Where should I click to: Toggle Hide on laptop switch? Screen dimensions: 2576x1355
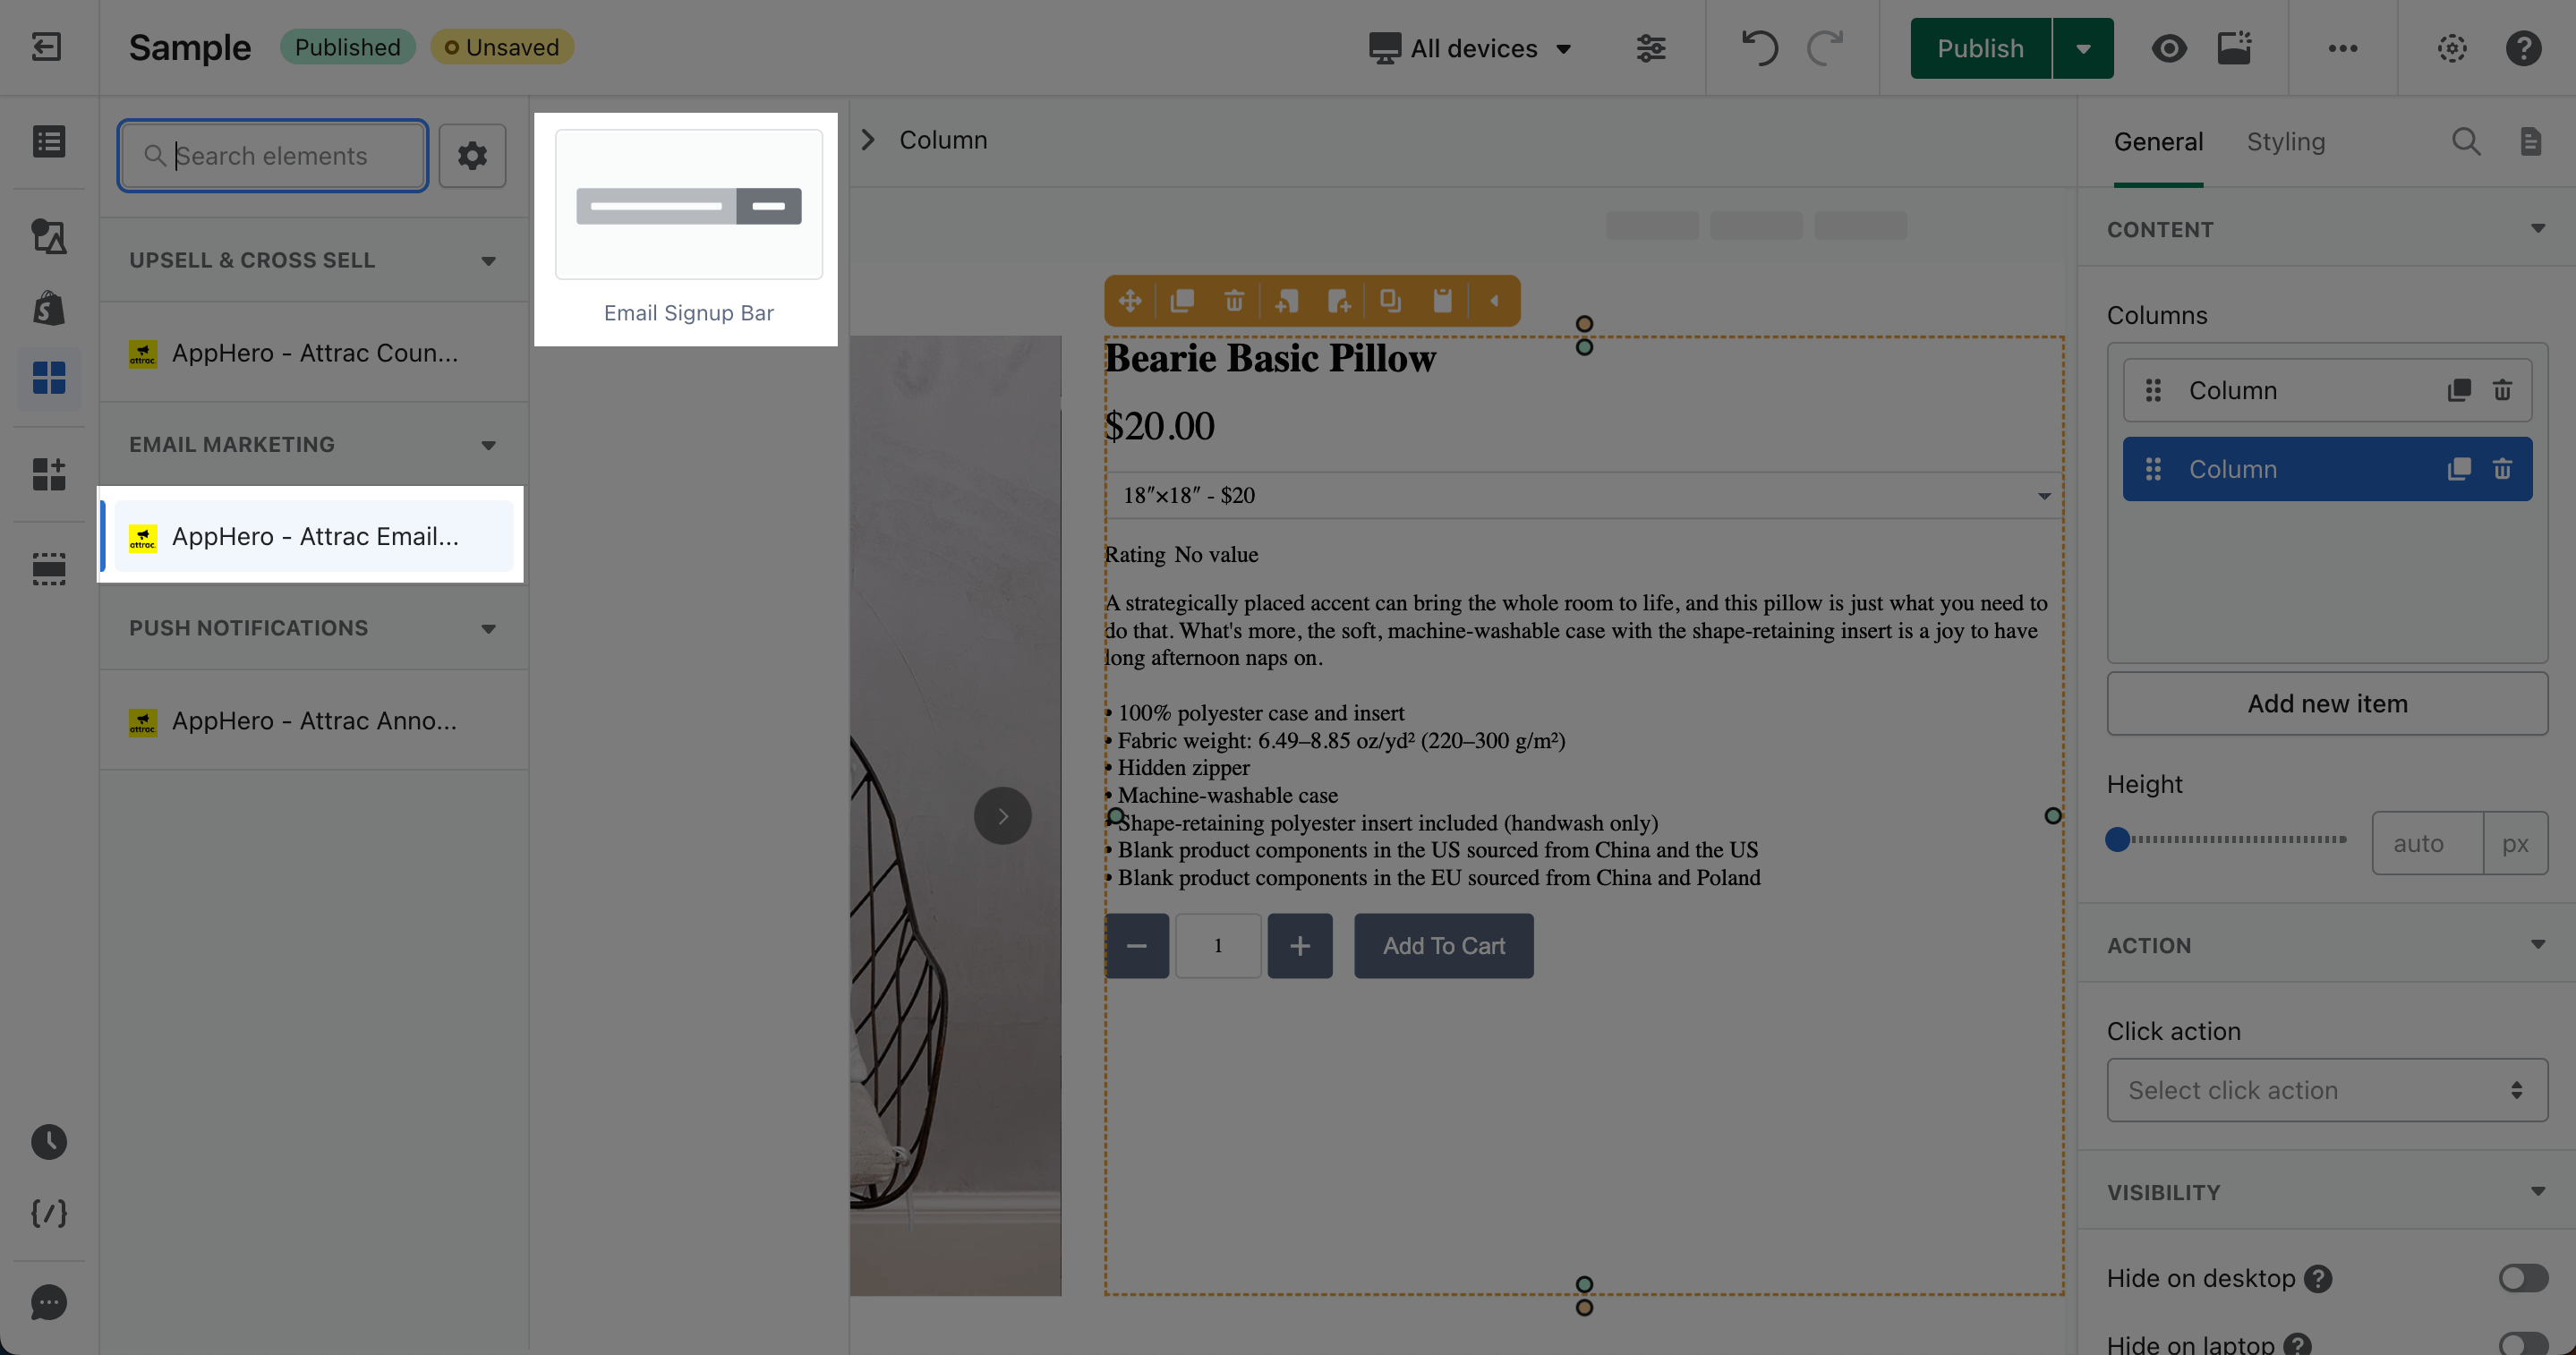click(2522, 1343)
